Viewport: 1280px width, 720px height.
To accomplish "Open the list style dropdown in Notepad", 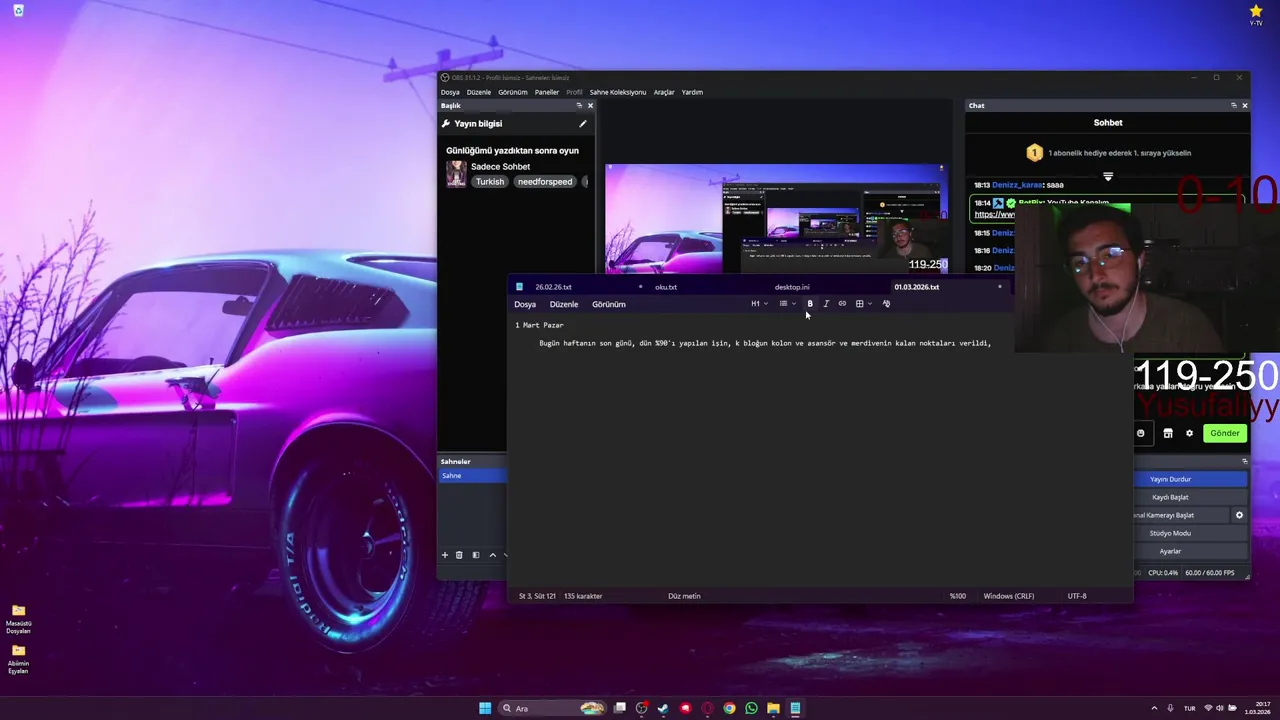I will tap(788, 304).
